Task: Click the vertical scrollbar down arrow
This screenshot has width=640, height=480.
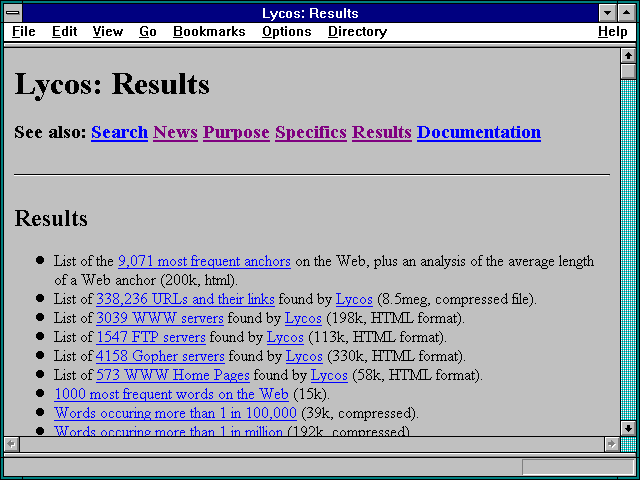Action: click(628, 428)
